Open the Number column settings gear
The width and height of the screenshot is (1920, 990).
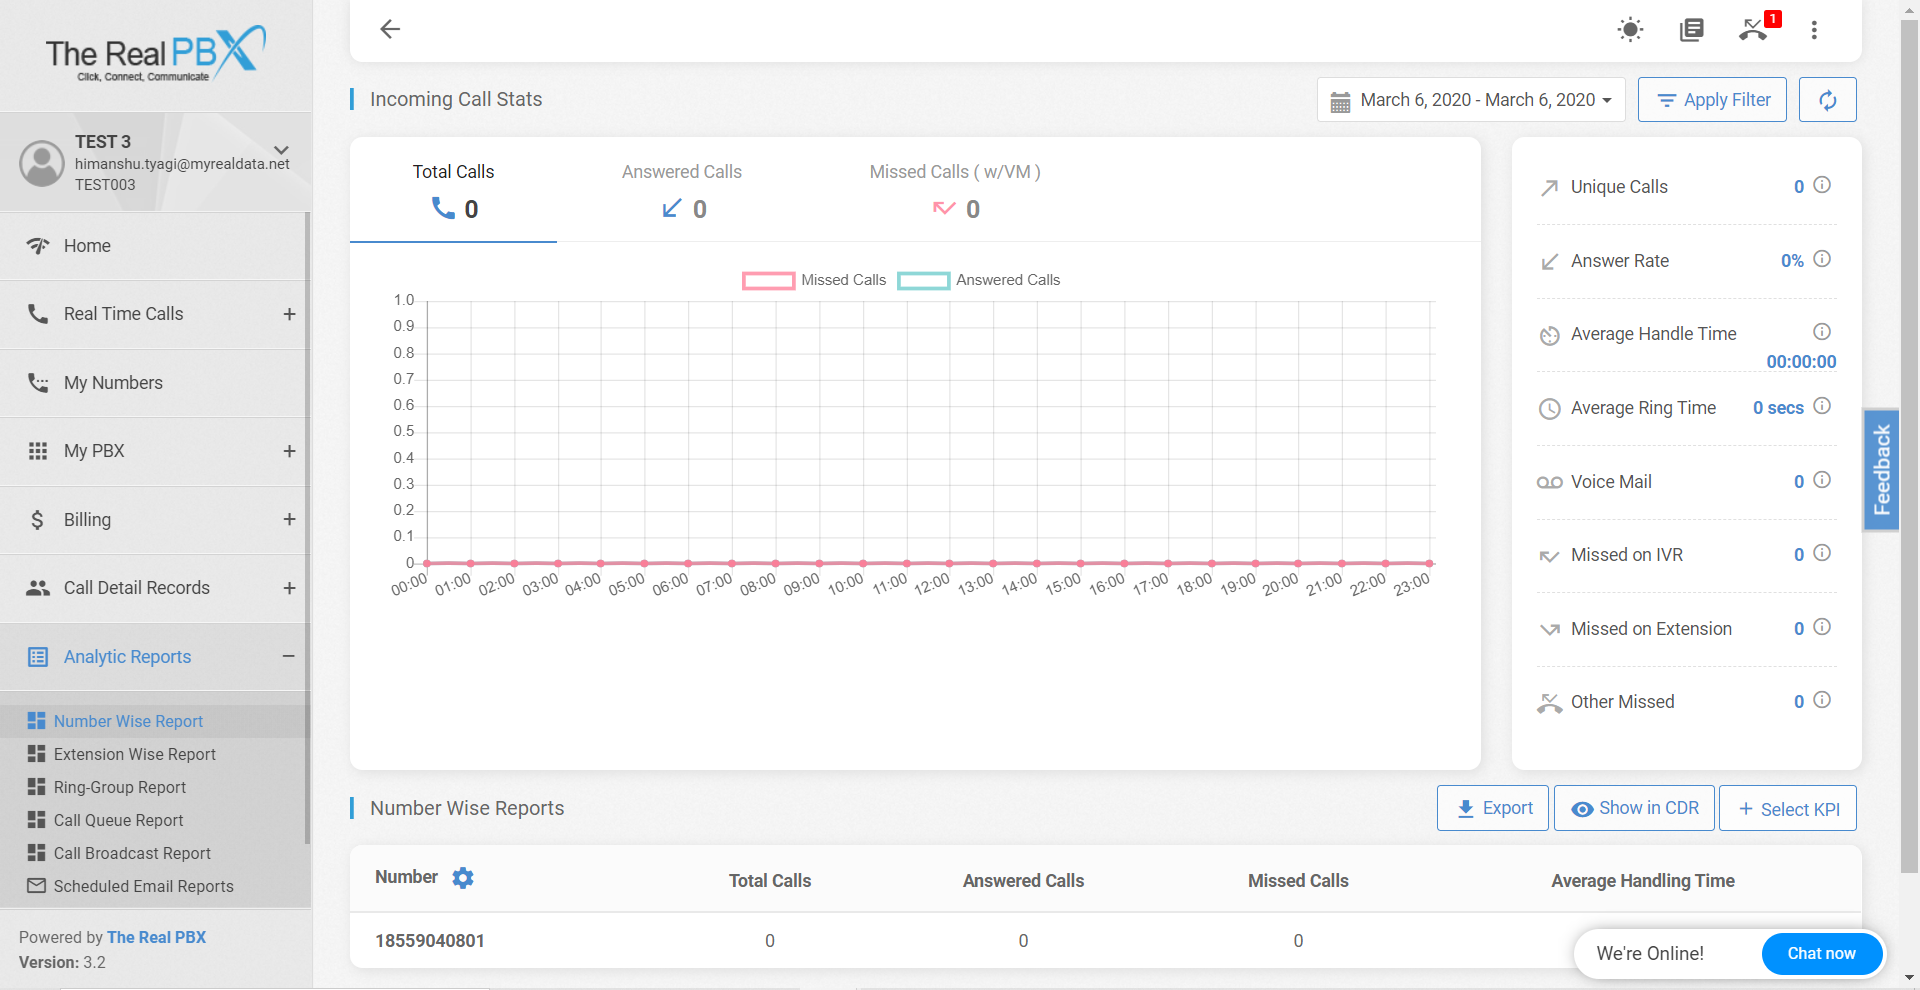point(463,877)
